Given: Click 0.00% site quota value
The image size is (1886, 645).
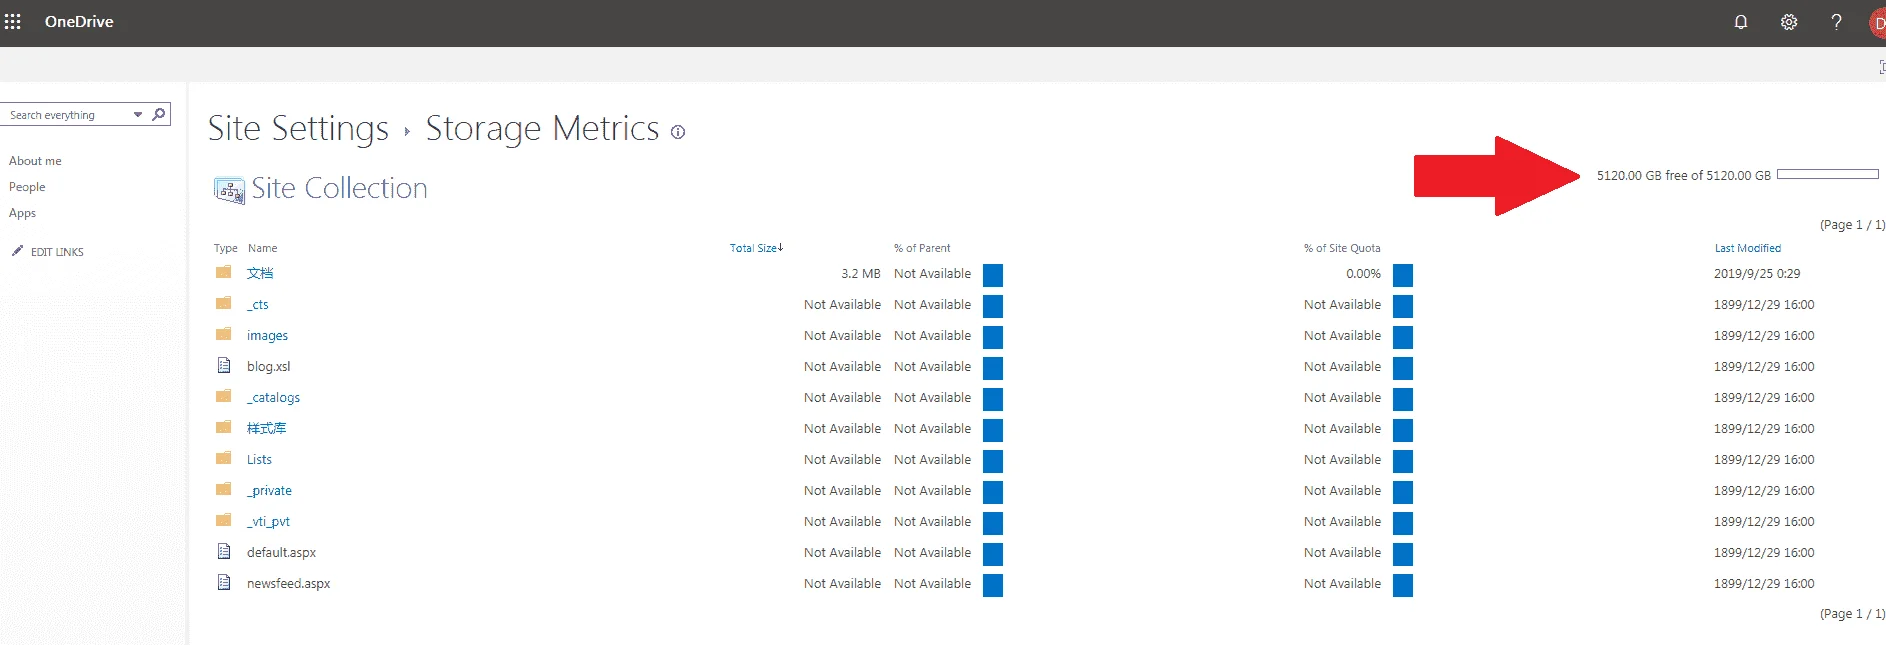Looking at the screenshot, I should [1363, 273].
